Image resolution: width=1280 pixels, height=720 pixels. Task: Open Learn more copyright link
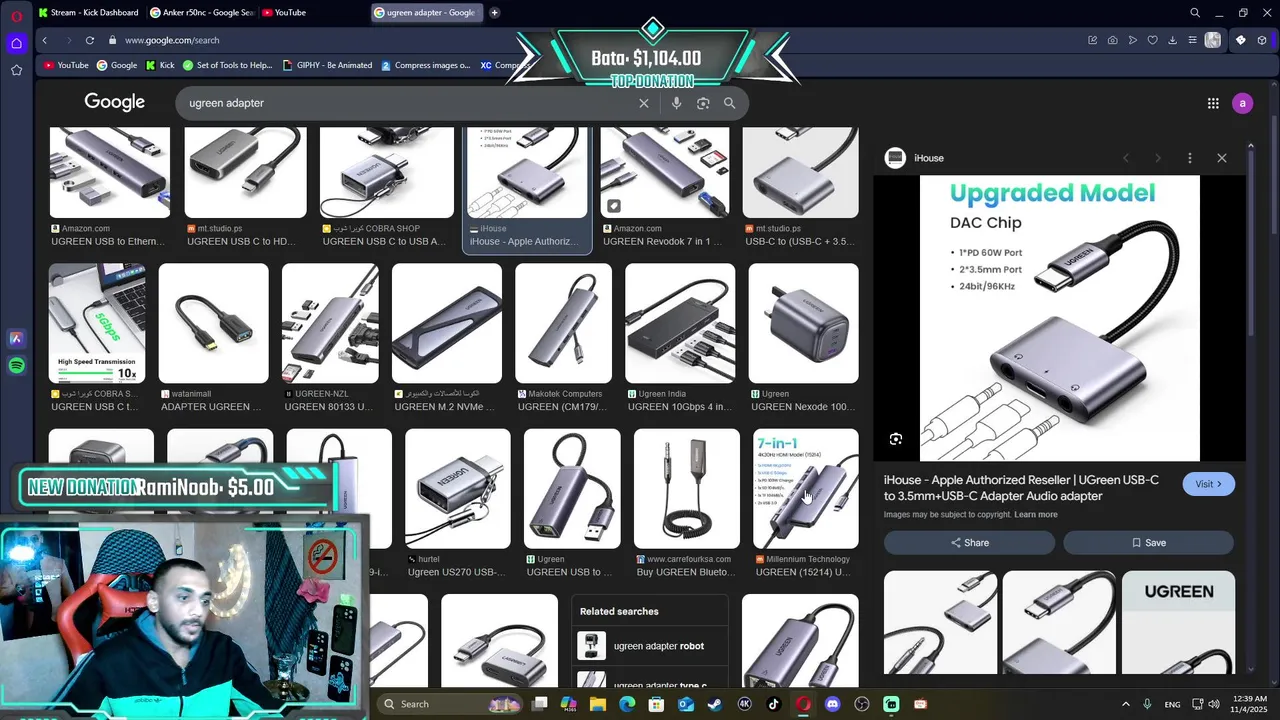[1035, 515]
